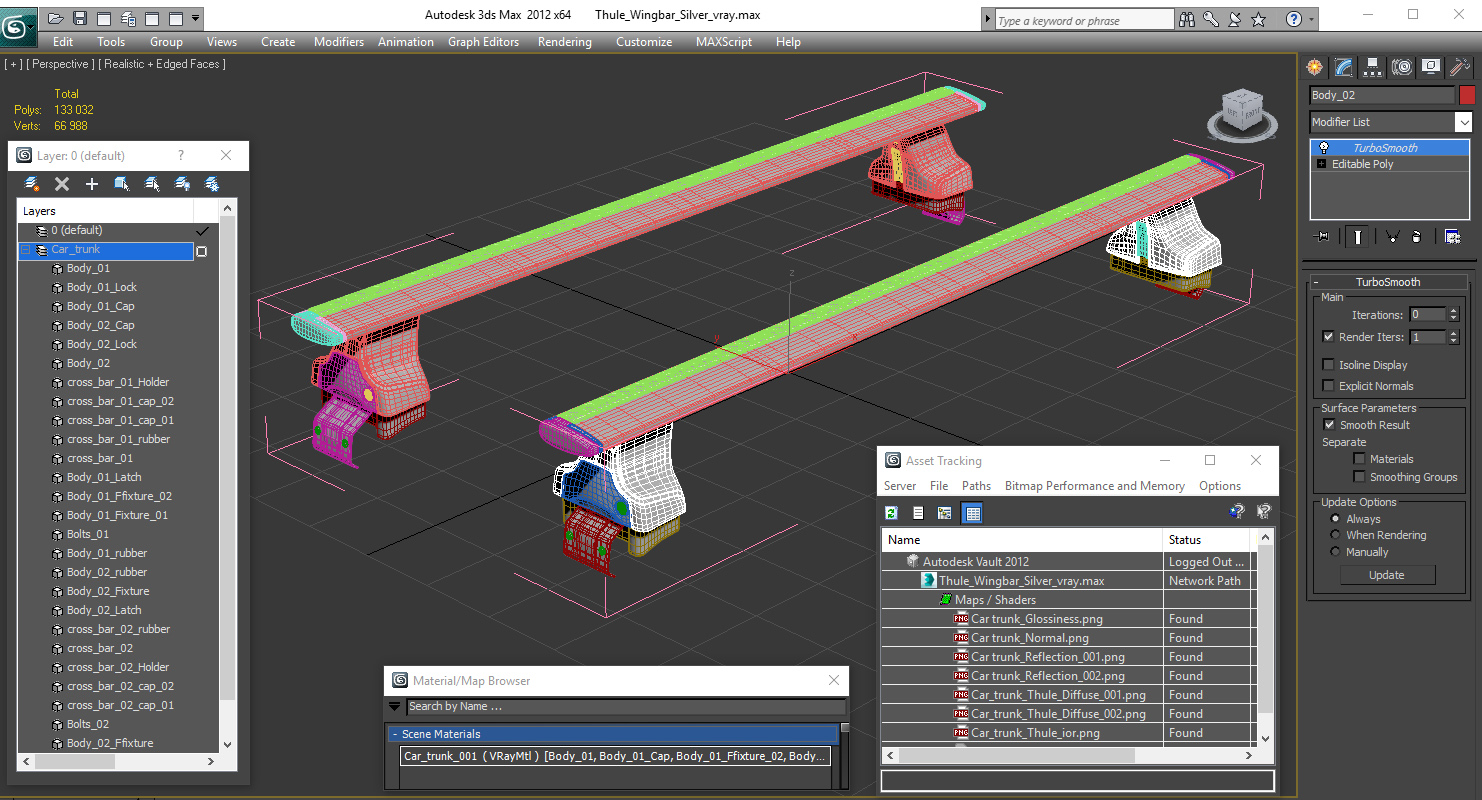This screenshot has width=1482, height=800.
Task: Increment the Iterations spinner
Action: [1454, 311]
